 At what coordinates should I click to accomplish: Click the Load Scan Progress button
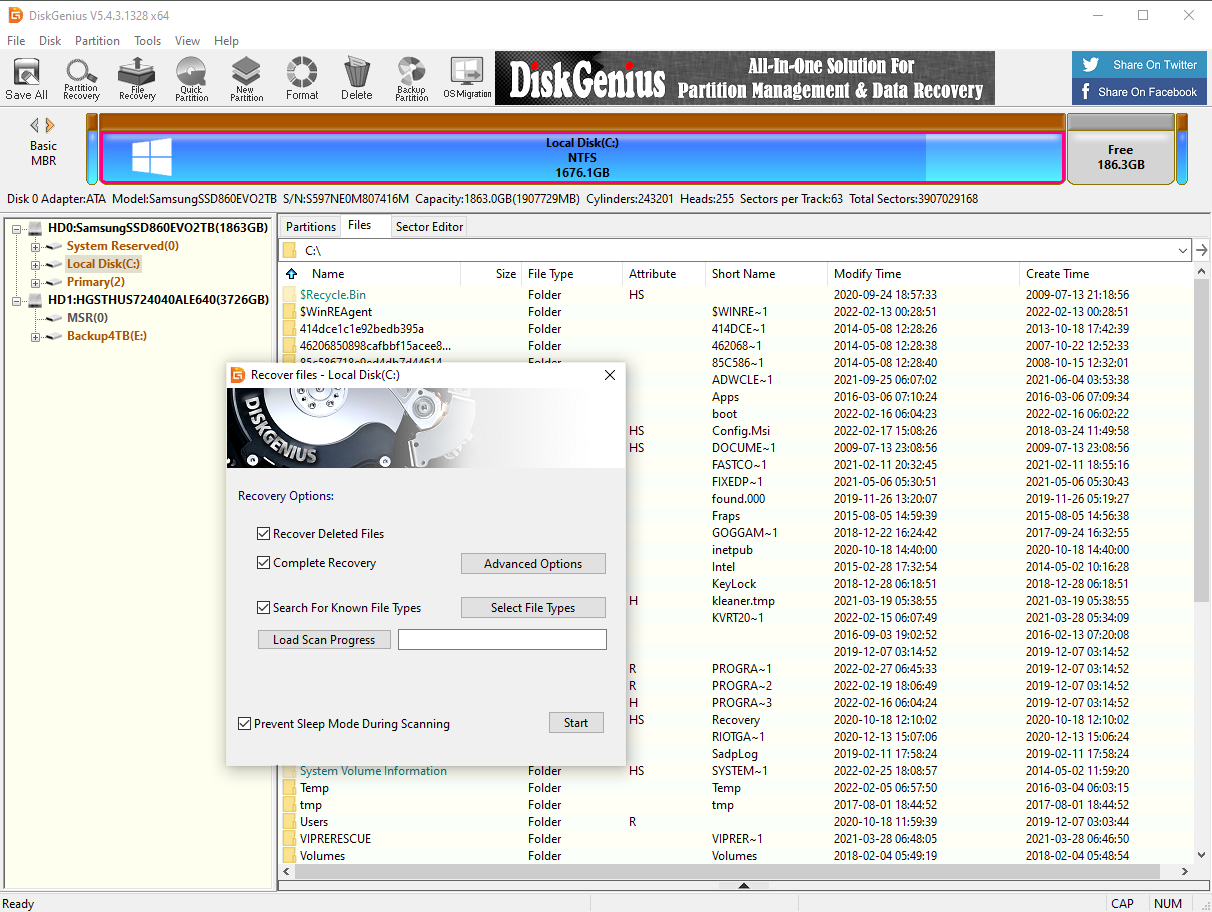tap(324, 640)
